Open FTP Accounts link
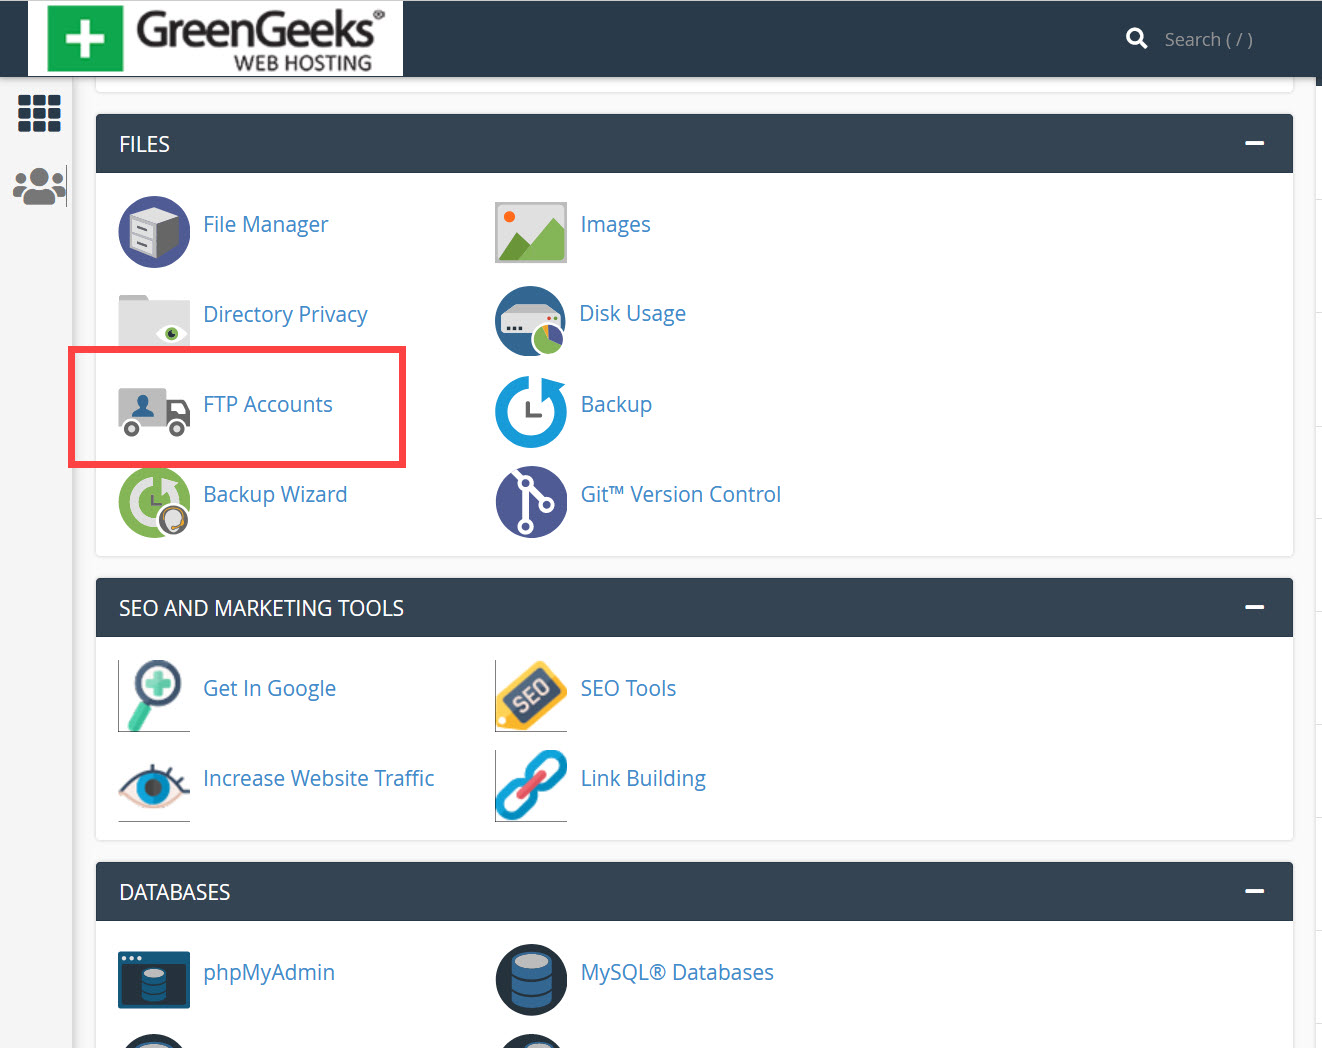The width and height of the screenshot is (1322, 1048). [268, 404]
